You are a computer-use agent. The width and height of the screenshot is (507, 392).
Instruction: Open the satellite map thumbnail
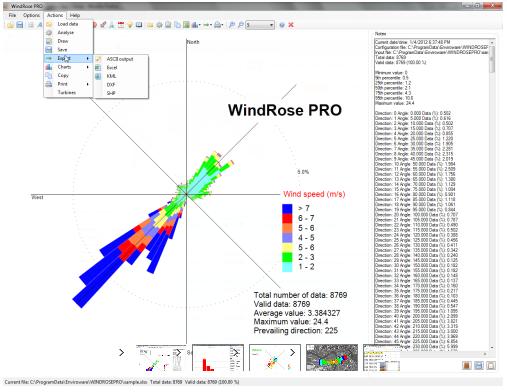pyautogui.click(x=332, y=358)
